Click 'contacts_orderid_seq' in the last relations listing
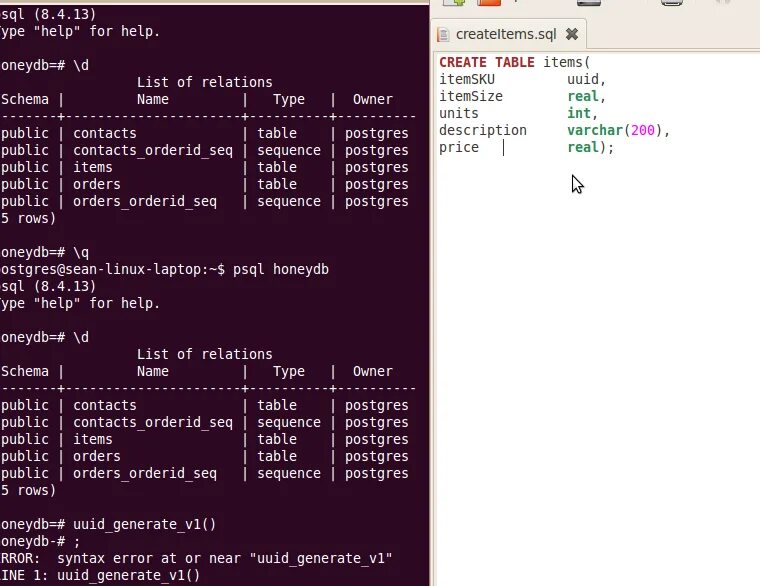The image size is (760, 586). point(153,423)
